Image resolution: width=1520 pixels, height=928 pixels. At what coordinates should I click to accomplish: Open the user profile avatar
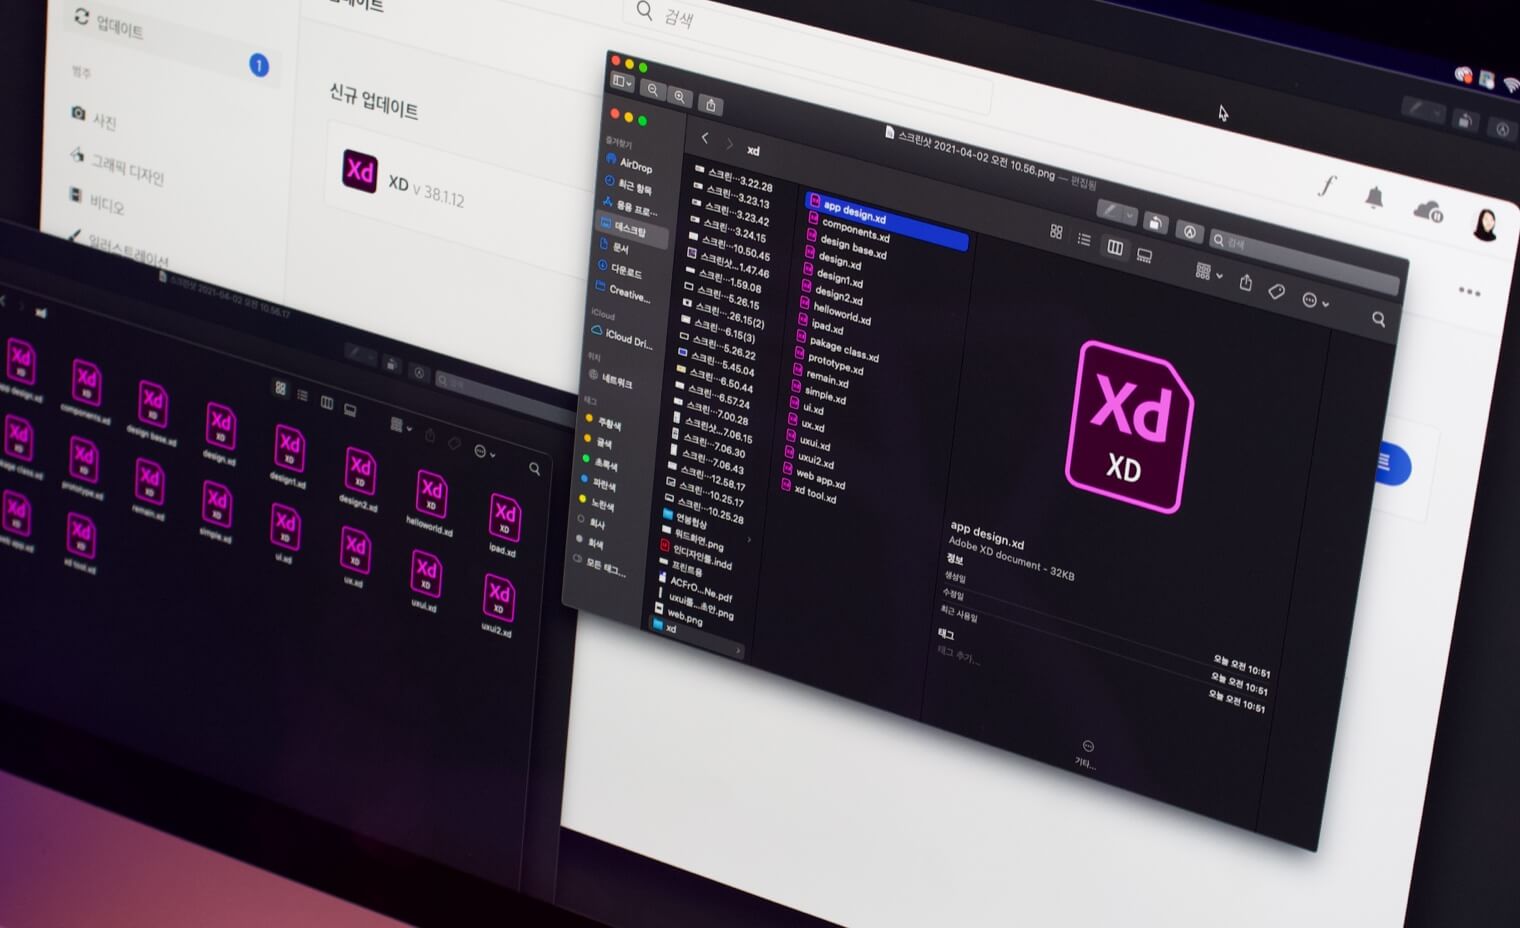point(1485,223)
